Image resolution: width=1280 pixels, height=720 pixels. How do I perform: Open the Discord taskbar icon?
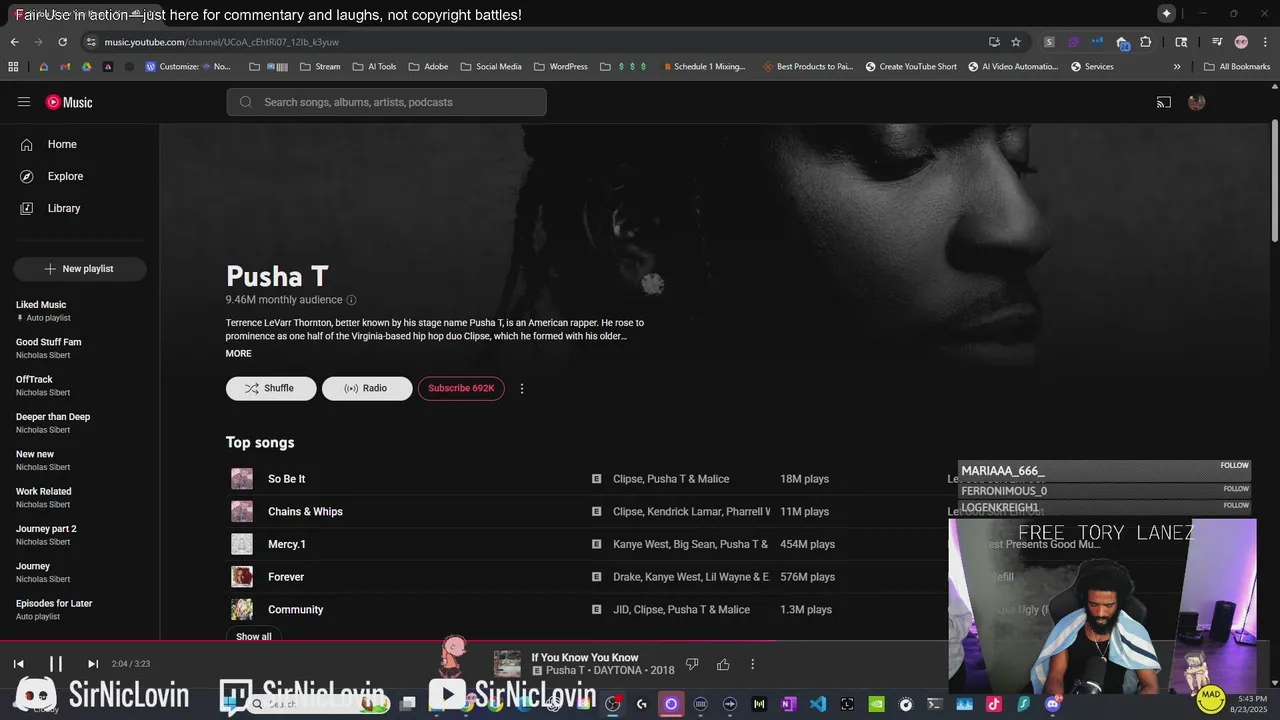1052,704
